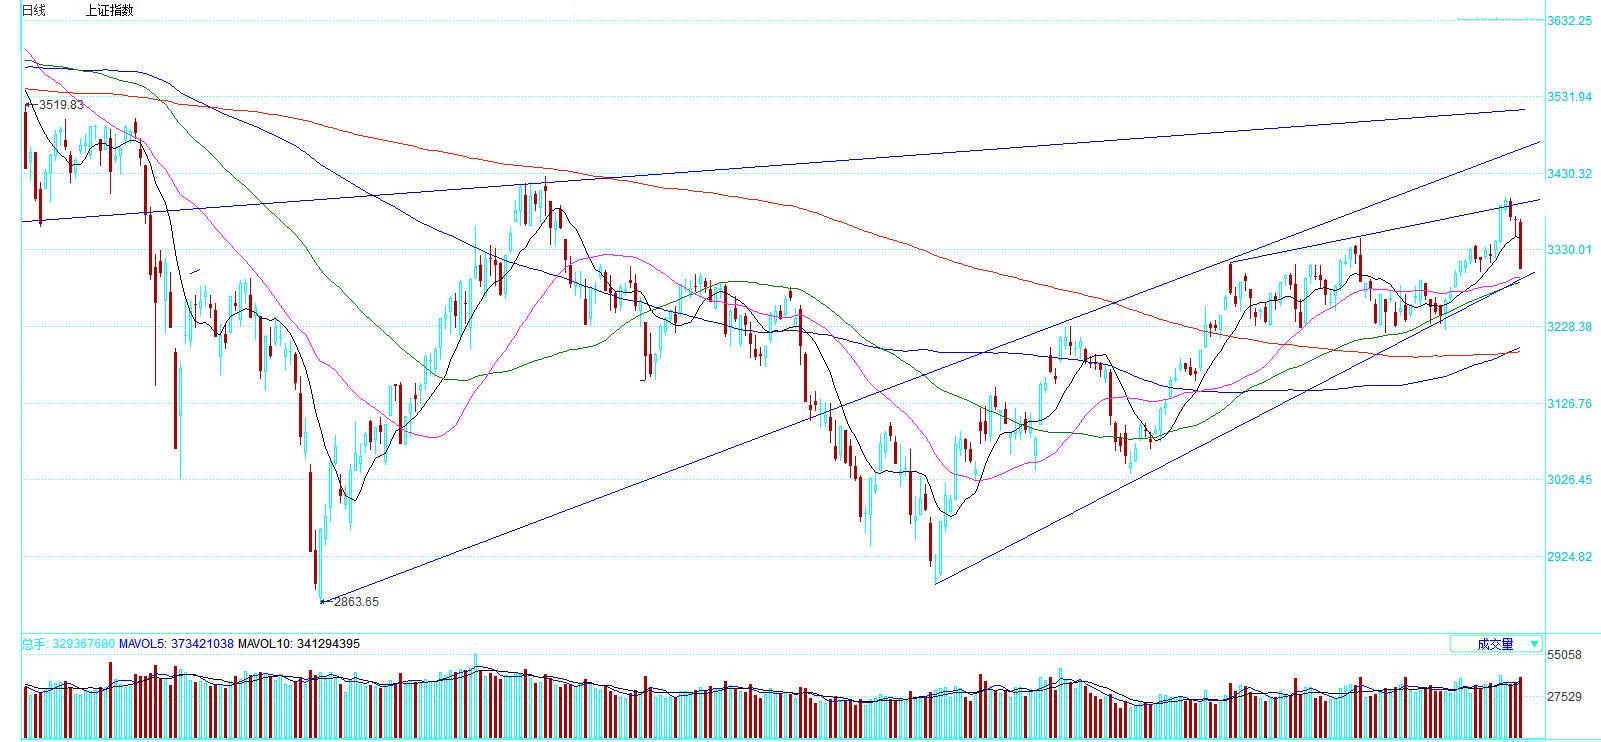Click the last red candlestick on the chart

(1520, 245)
